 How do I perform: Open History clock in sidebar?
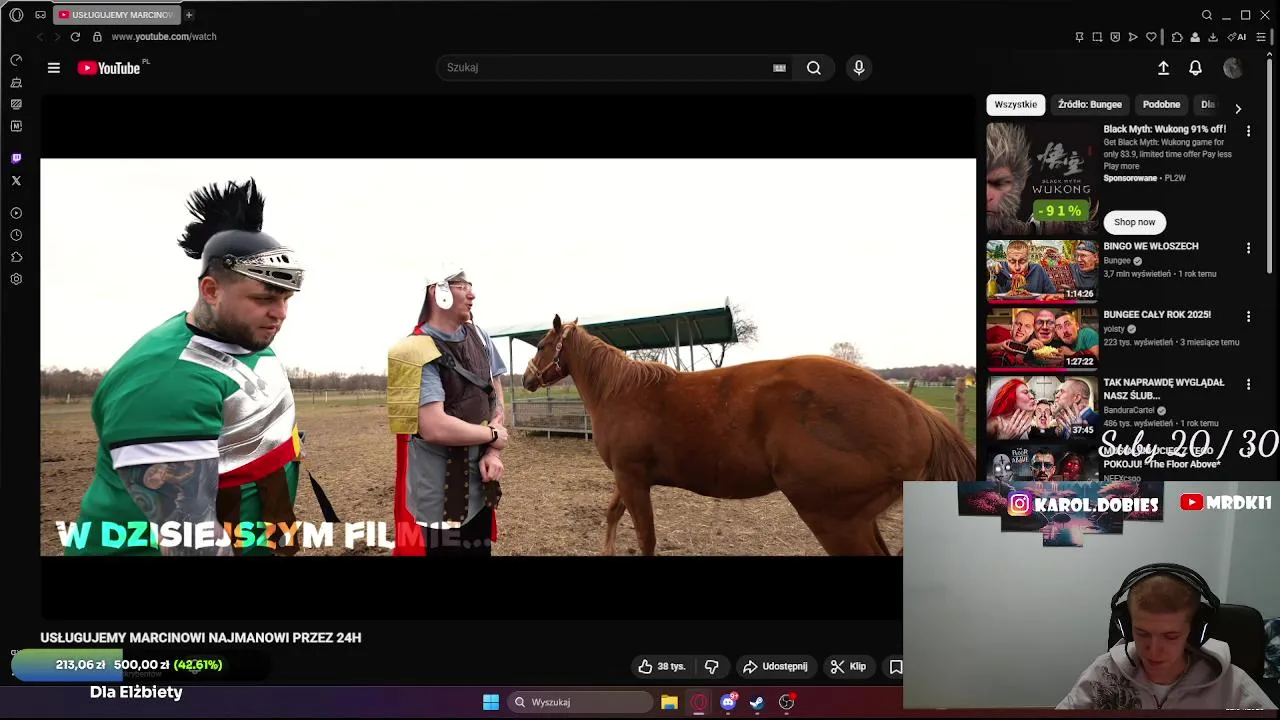click(16, 235)
